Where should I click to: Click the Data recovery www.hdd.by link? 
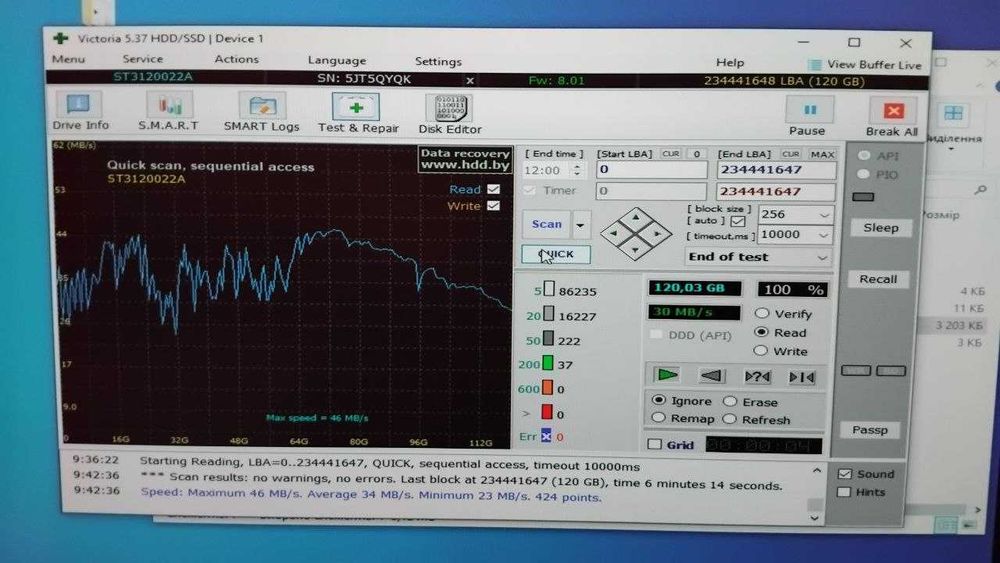tap(466, 159)
